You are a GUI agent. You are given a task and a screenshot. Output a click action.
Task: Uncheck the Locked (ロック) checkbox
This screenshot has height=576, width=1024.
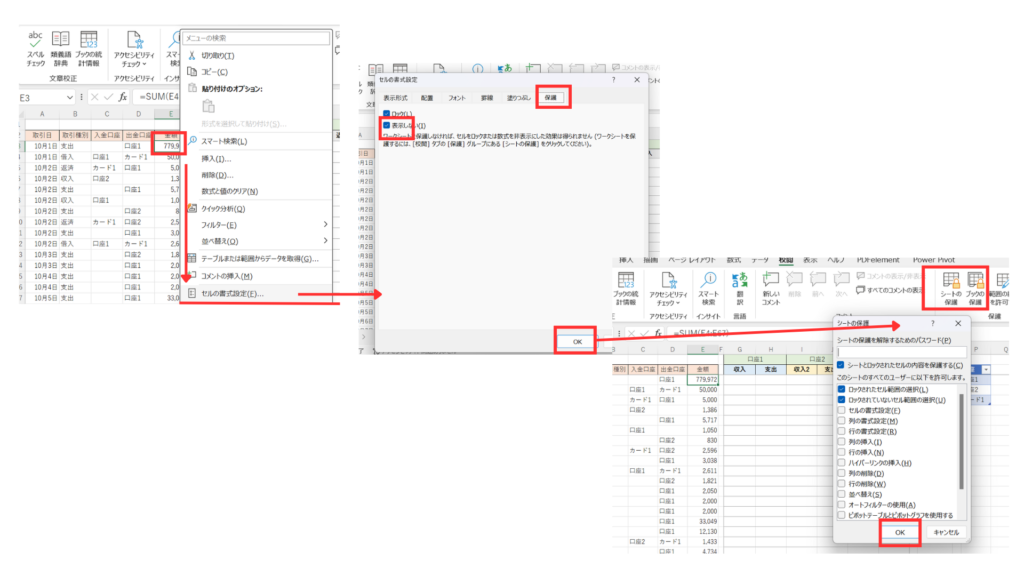pos(386,114)
